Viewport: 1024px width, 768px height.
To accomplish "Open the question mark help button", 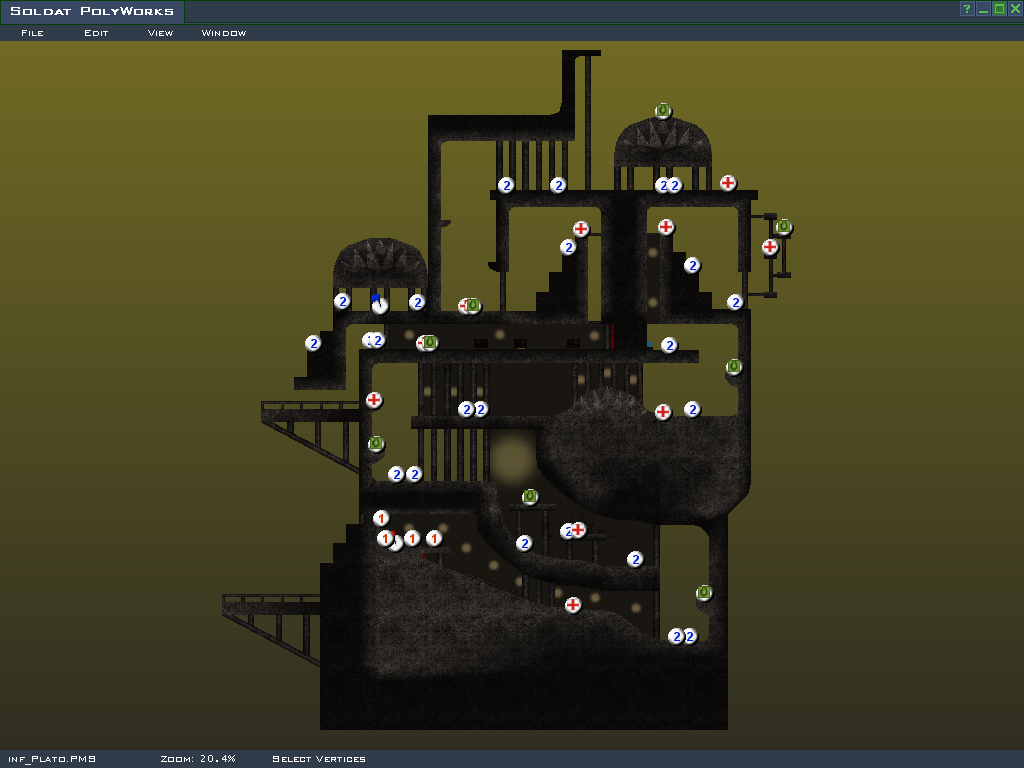I will tap(967, 9).
